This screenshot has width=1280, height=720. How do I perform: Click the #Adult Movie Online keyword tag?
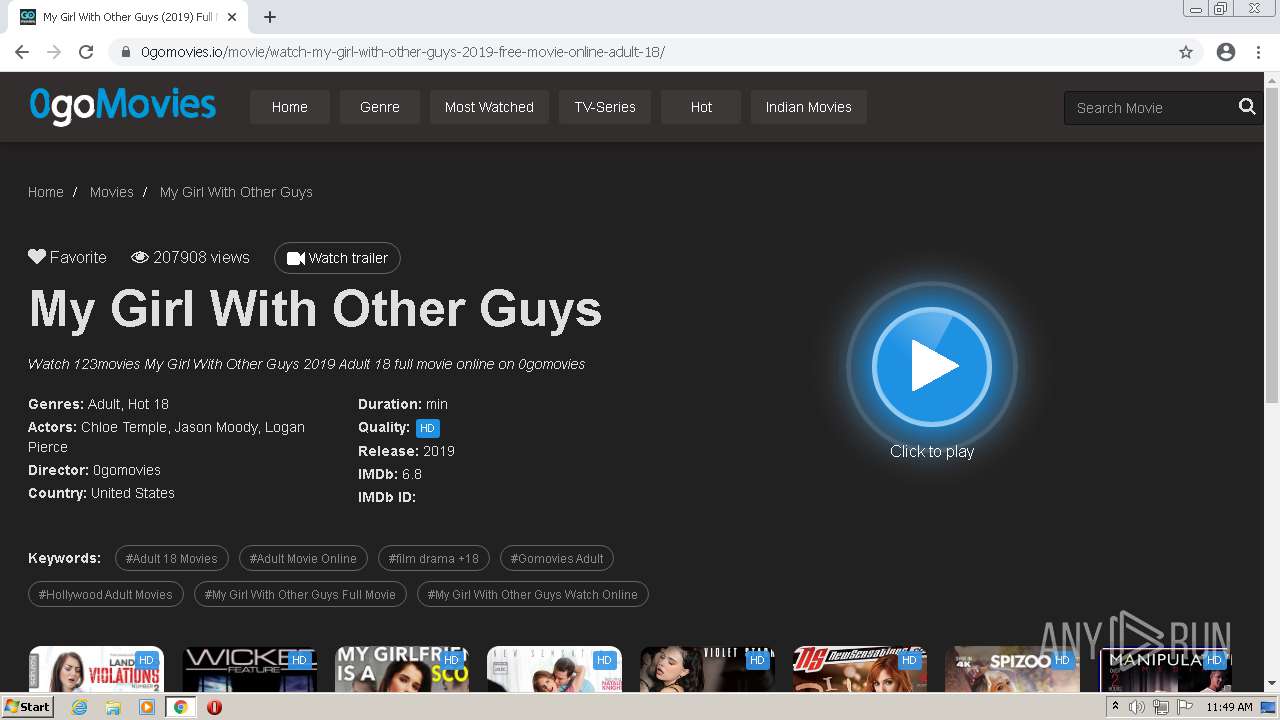pyautogui.click(x=303, y=558)
